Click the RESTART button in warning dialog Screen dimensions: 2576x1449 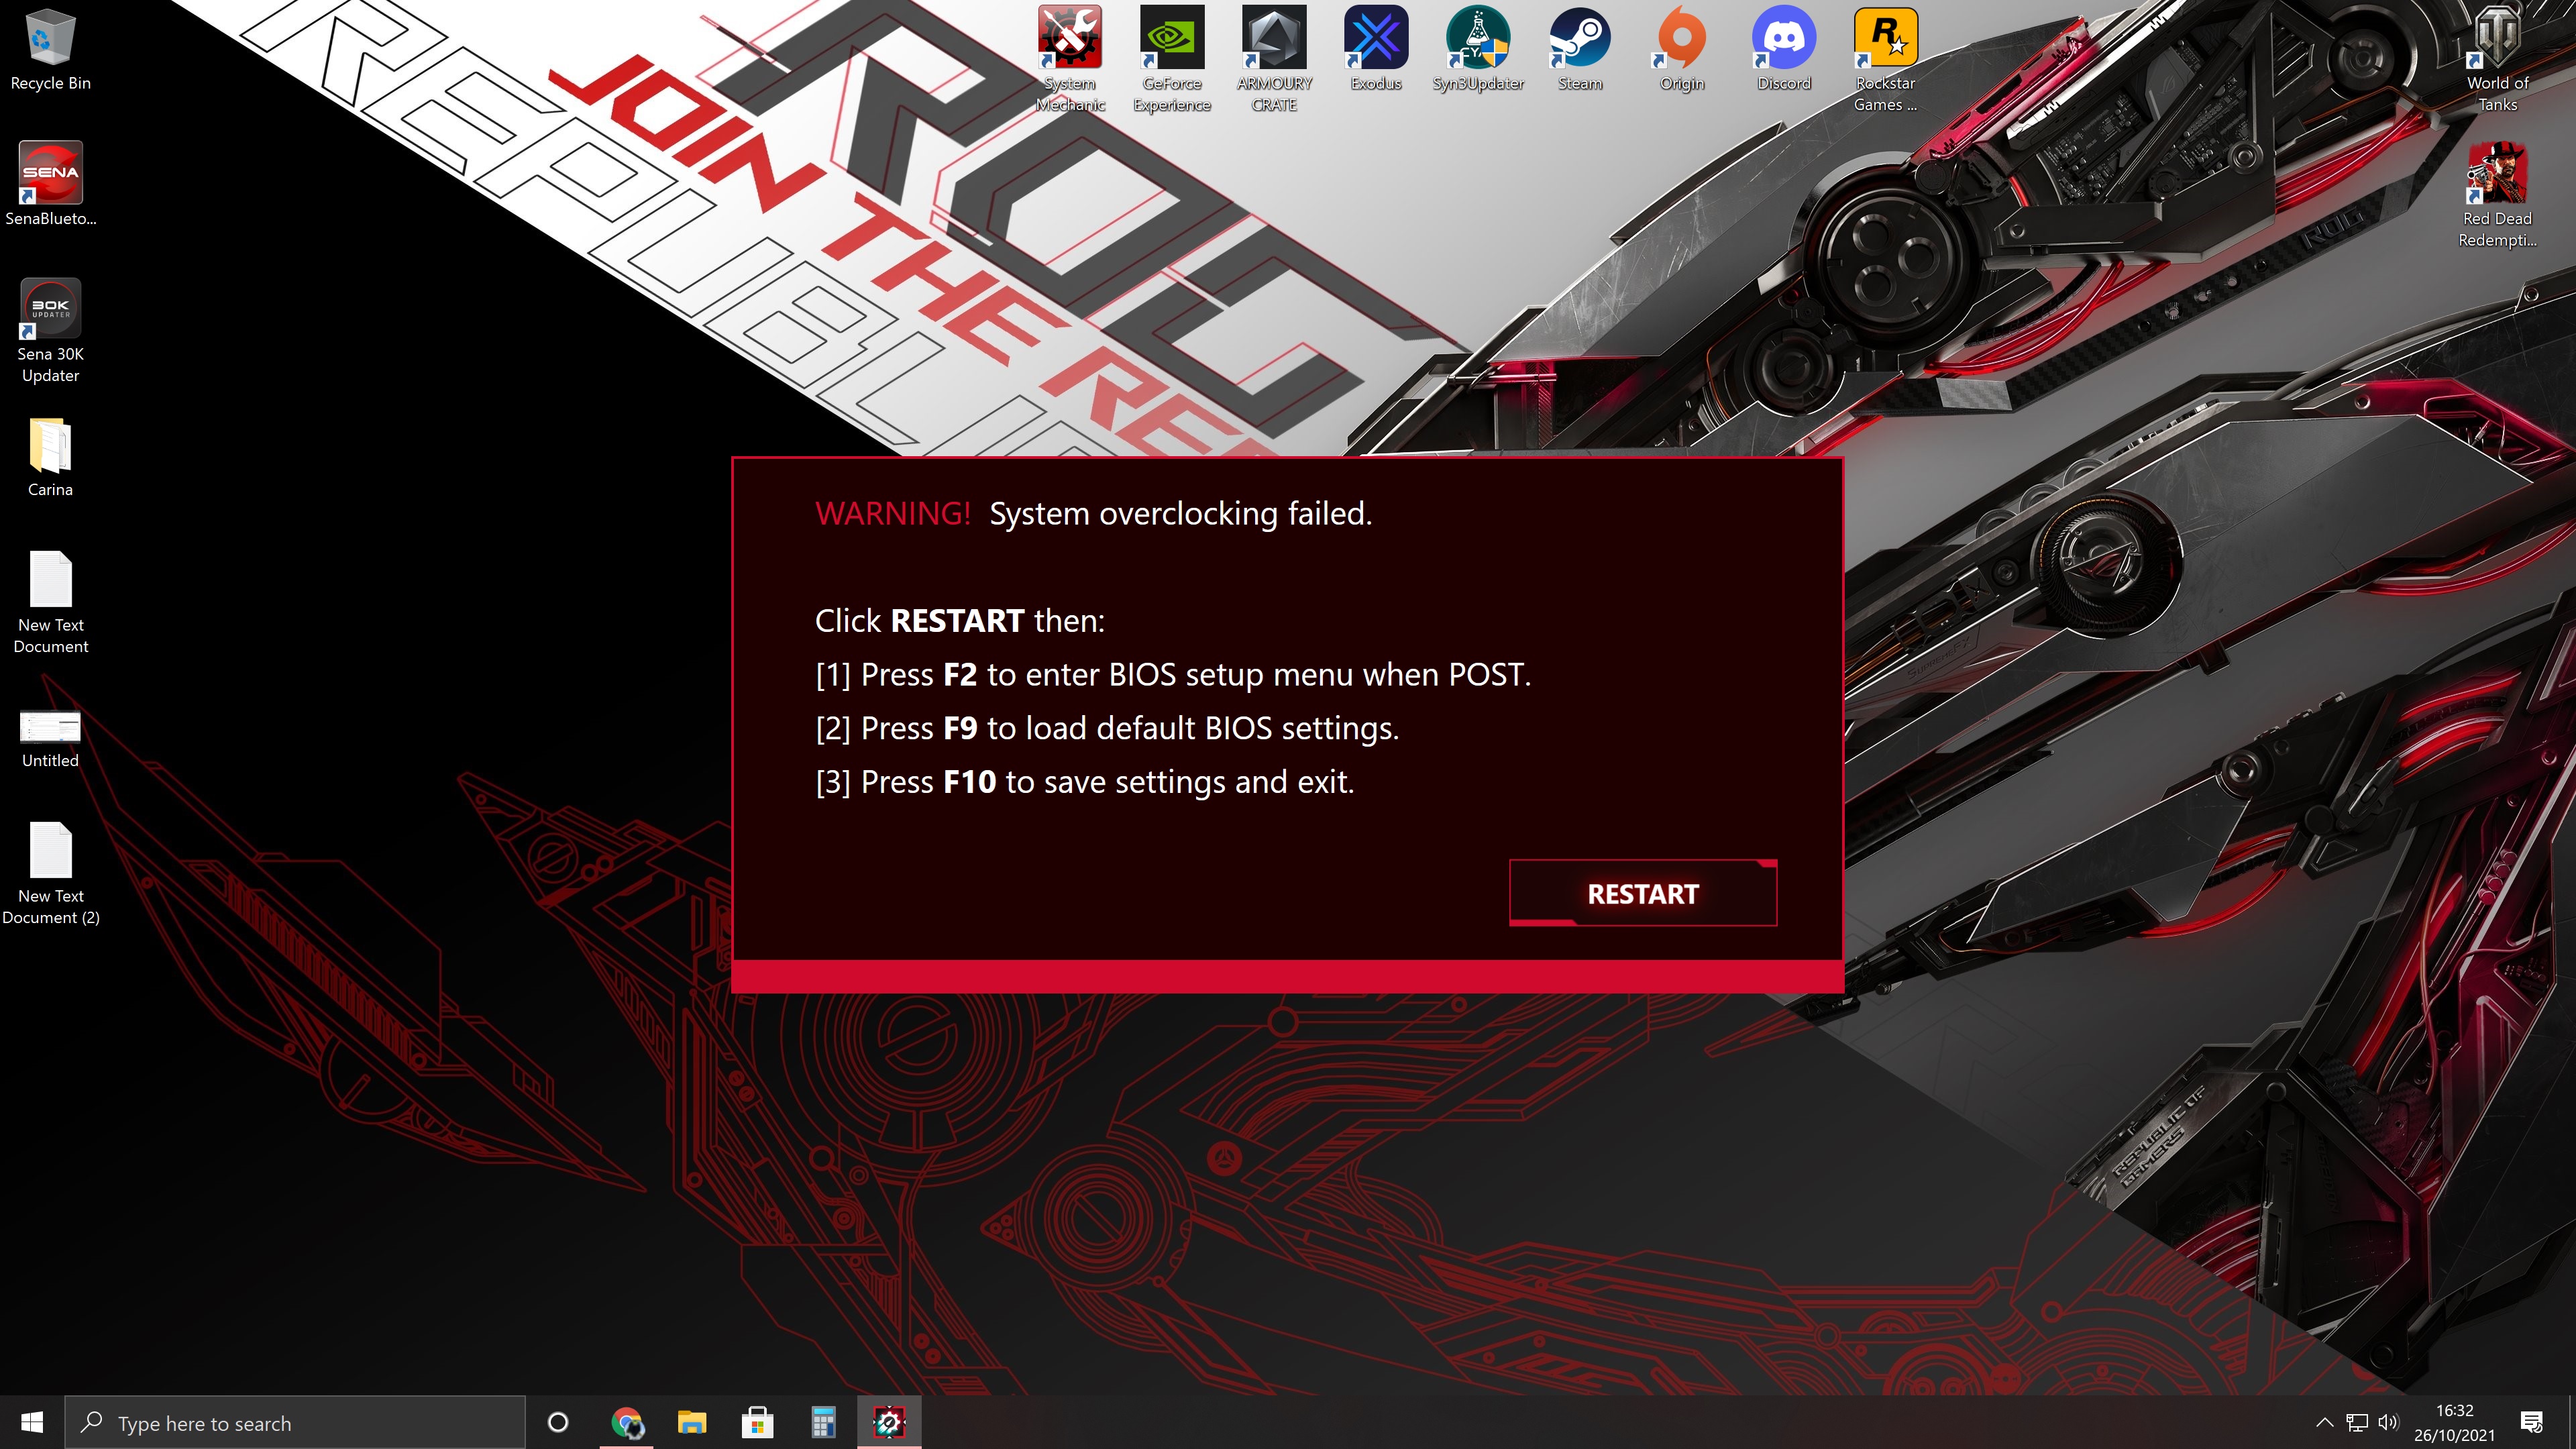pos(1642,893)
